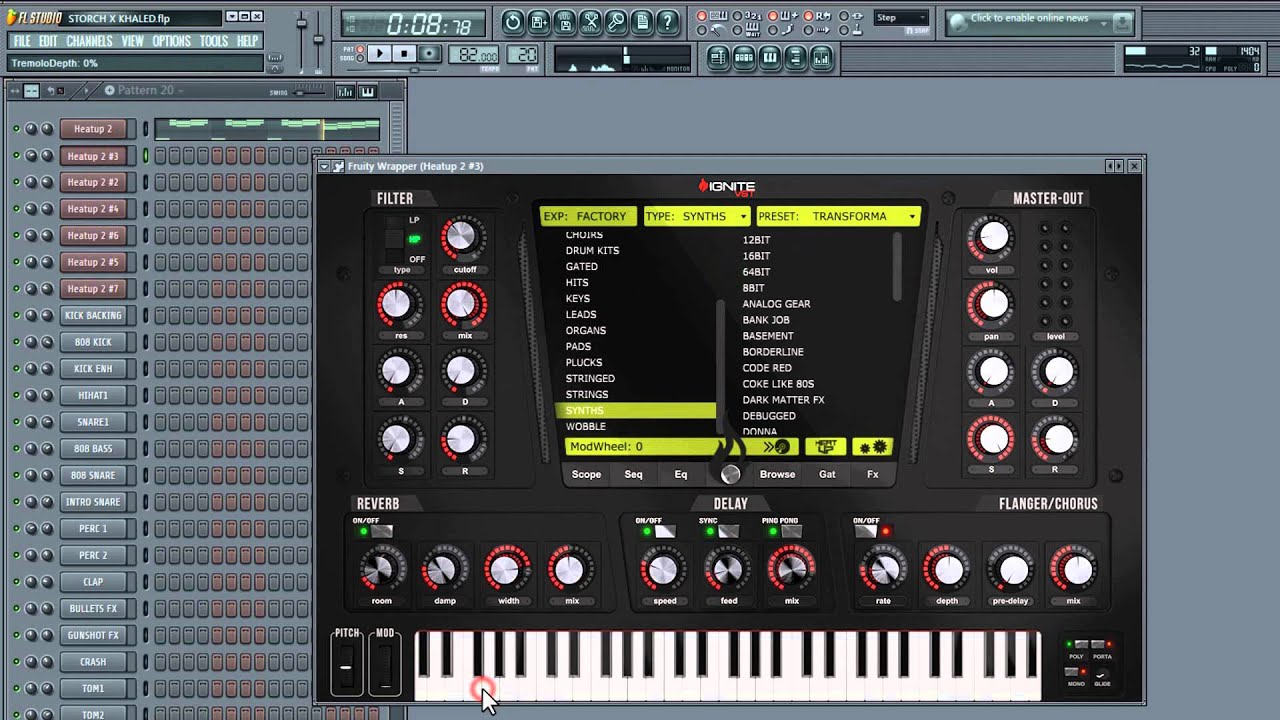The width and height of the screenshot is (1280, 720).
Task: Open the OPTIONS menu
Action: click(171, 41)
